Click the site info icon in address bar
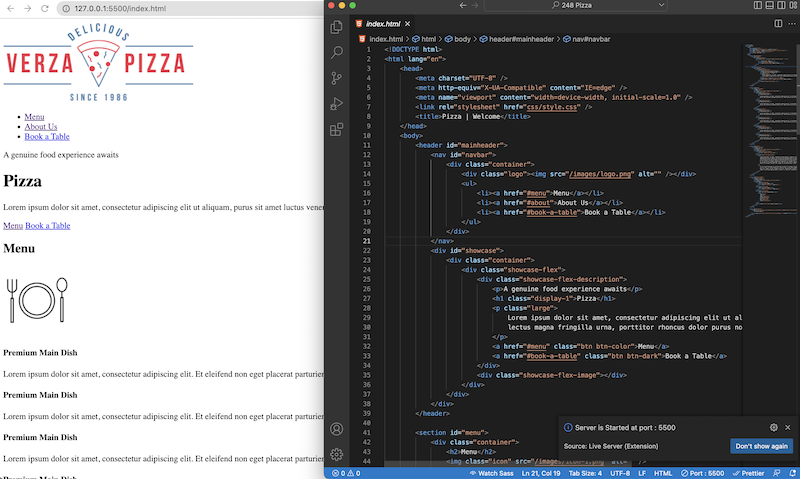Viewport: 800px width, 479px height. 66,8
